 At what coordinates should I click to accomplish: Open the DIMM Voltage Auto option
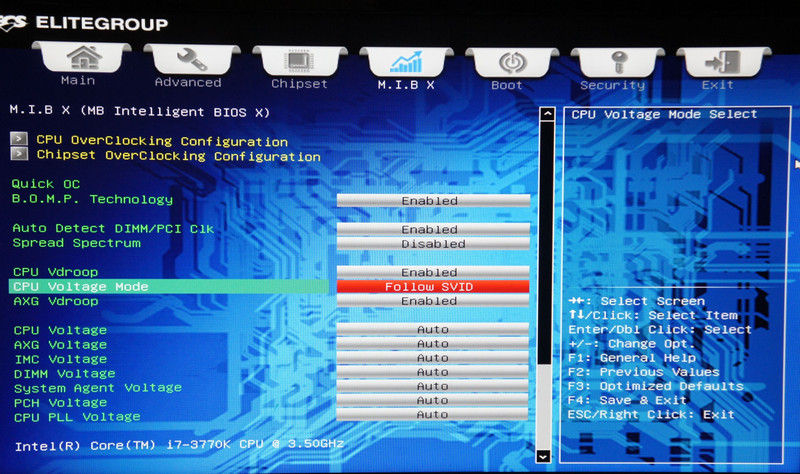432,372
